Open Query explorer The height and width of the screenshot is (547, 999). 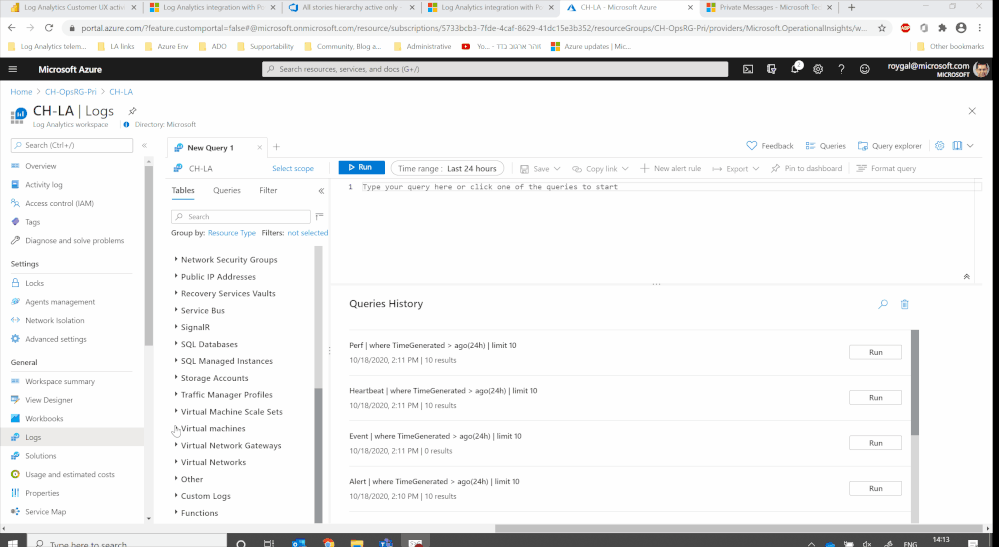point(889,146)
